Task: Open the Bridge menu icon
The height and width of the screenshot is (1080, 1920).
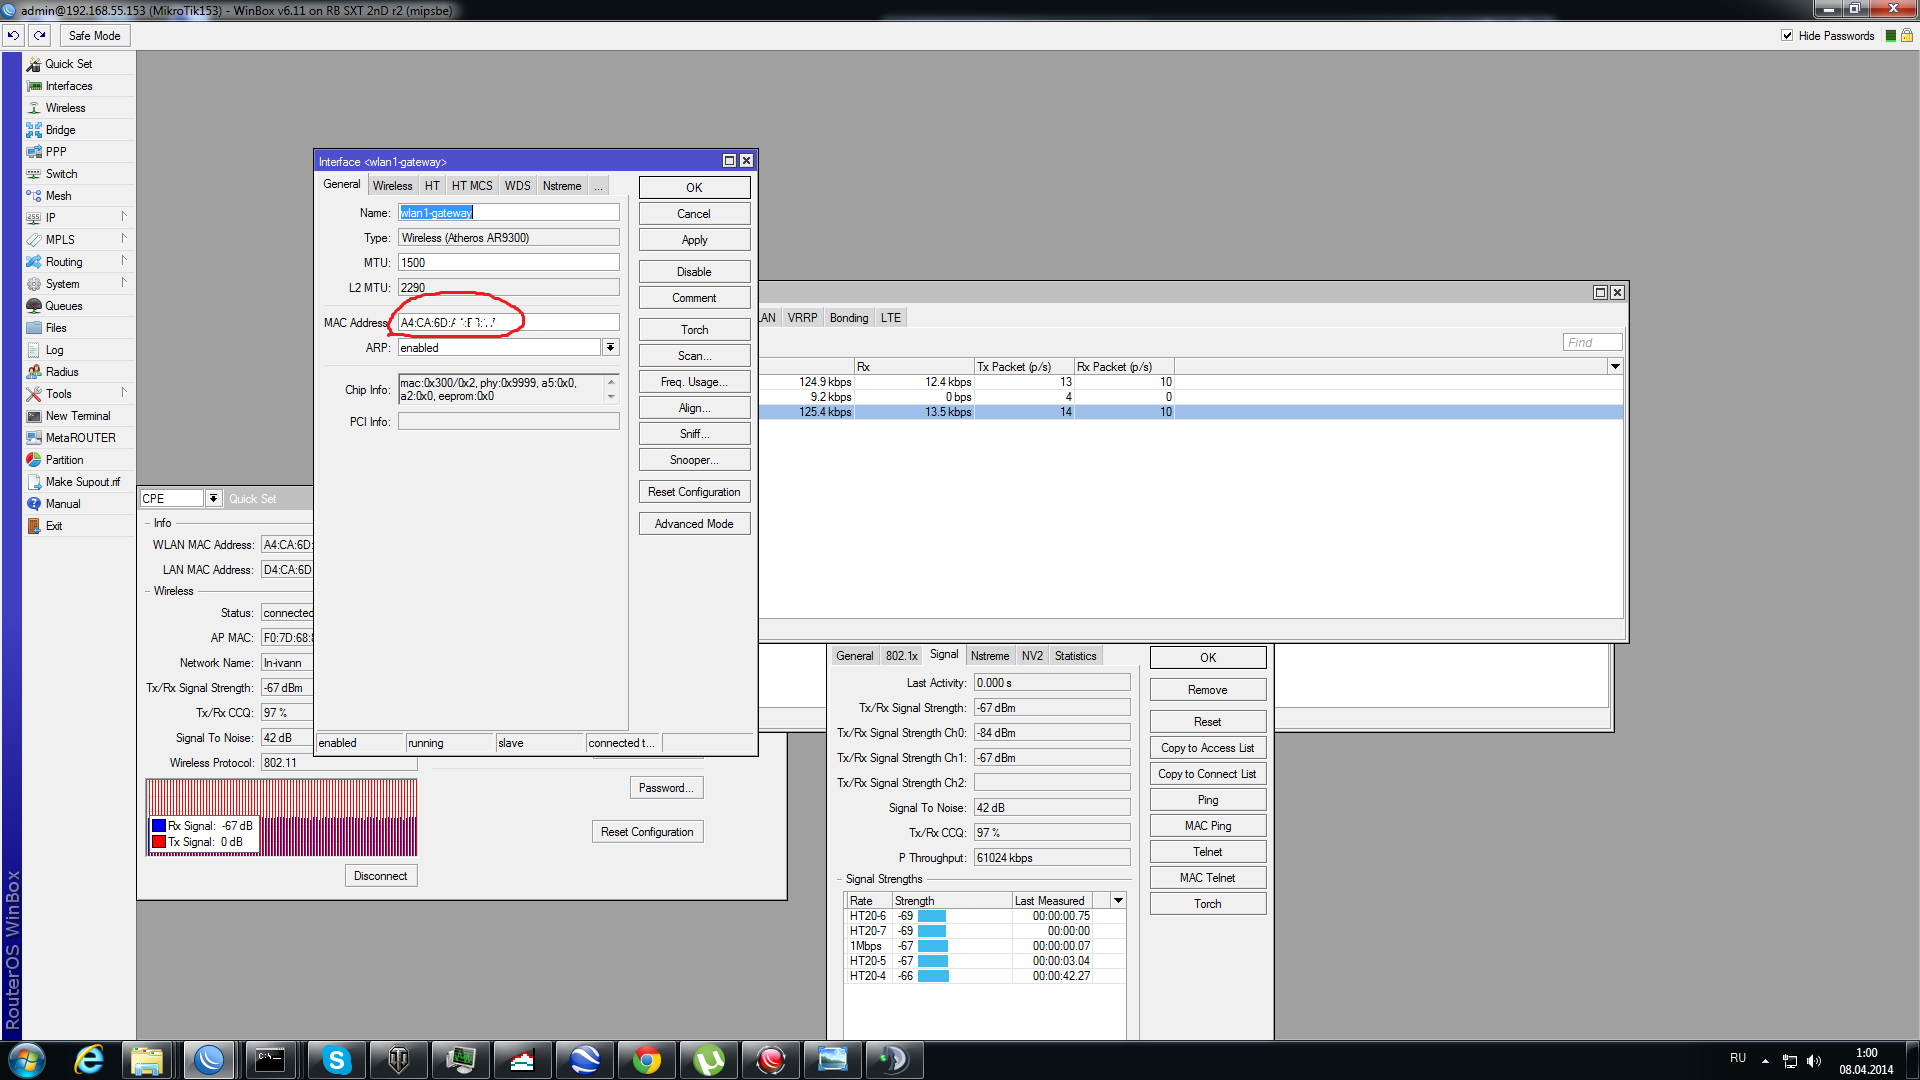Action: pos(34,130)
